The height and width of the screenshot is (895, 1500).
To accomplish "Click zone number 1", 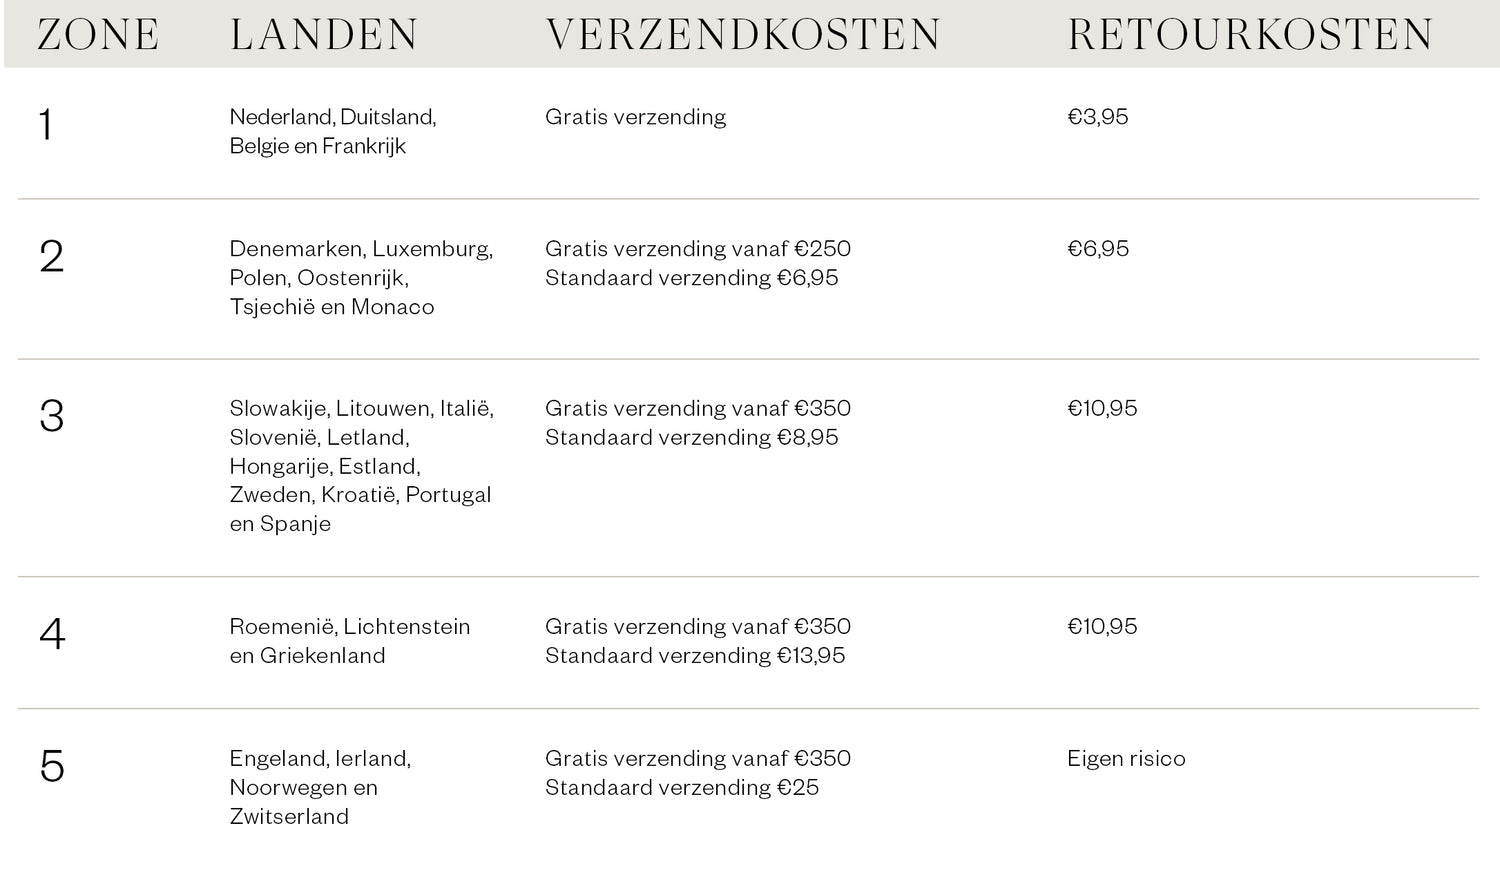I will 46,125.
